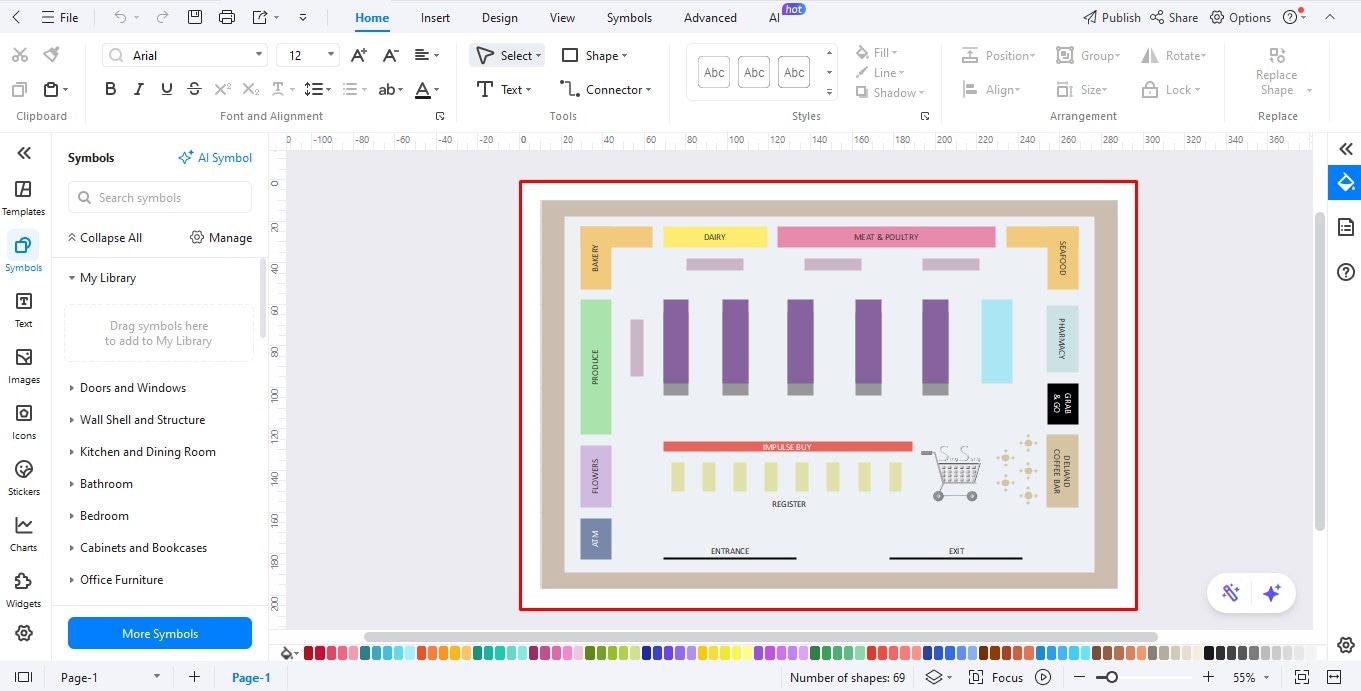
Task: Click the Save icon in title bar
Action: click(195, 17)
